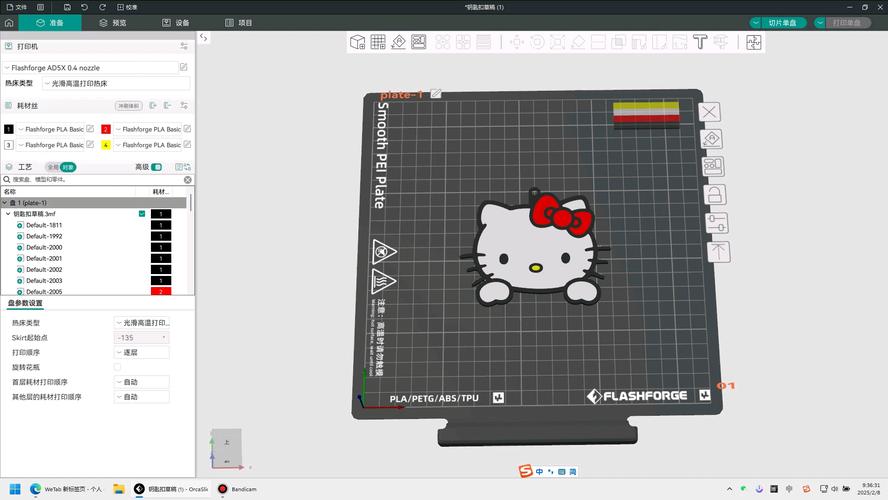Click the add filament icon
The height and width of the screenshot is (500, 888).
coord(153,106)
